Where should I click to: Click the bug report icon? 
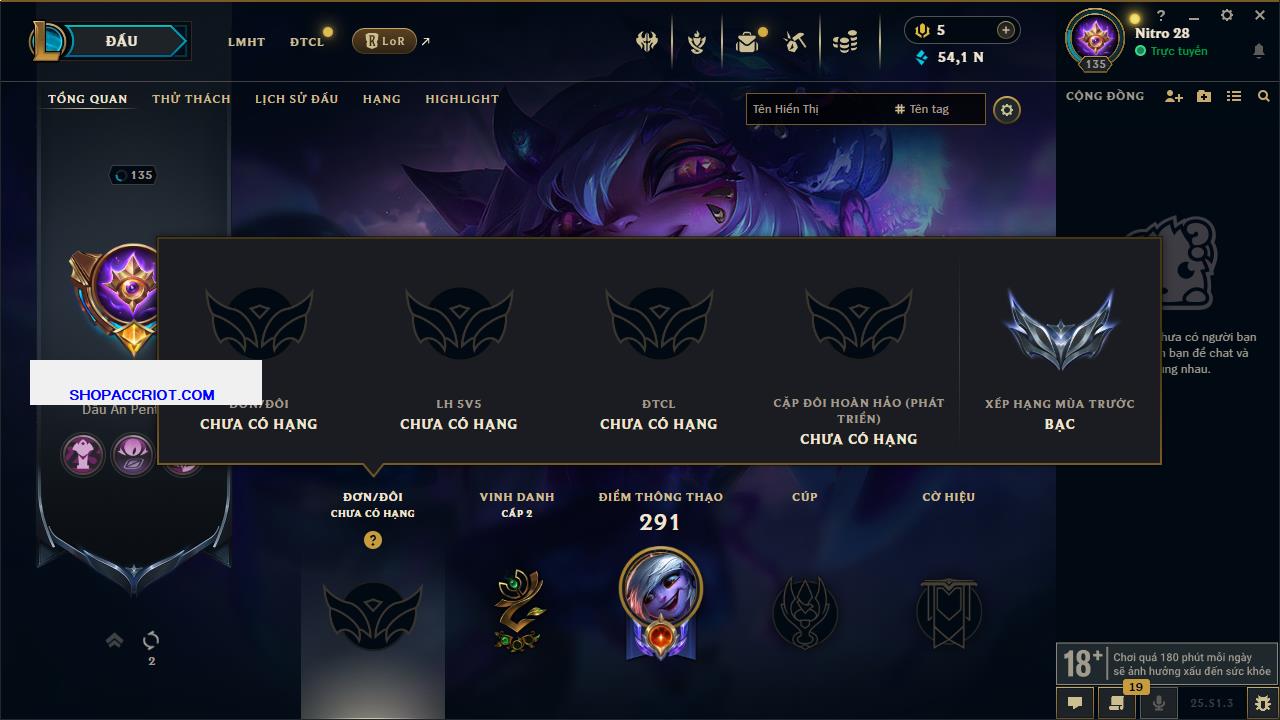tap(1262, 703)
